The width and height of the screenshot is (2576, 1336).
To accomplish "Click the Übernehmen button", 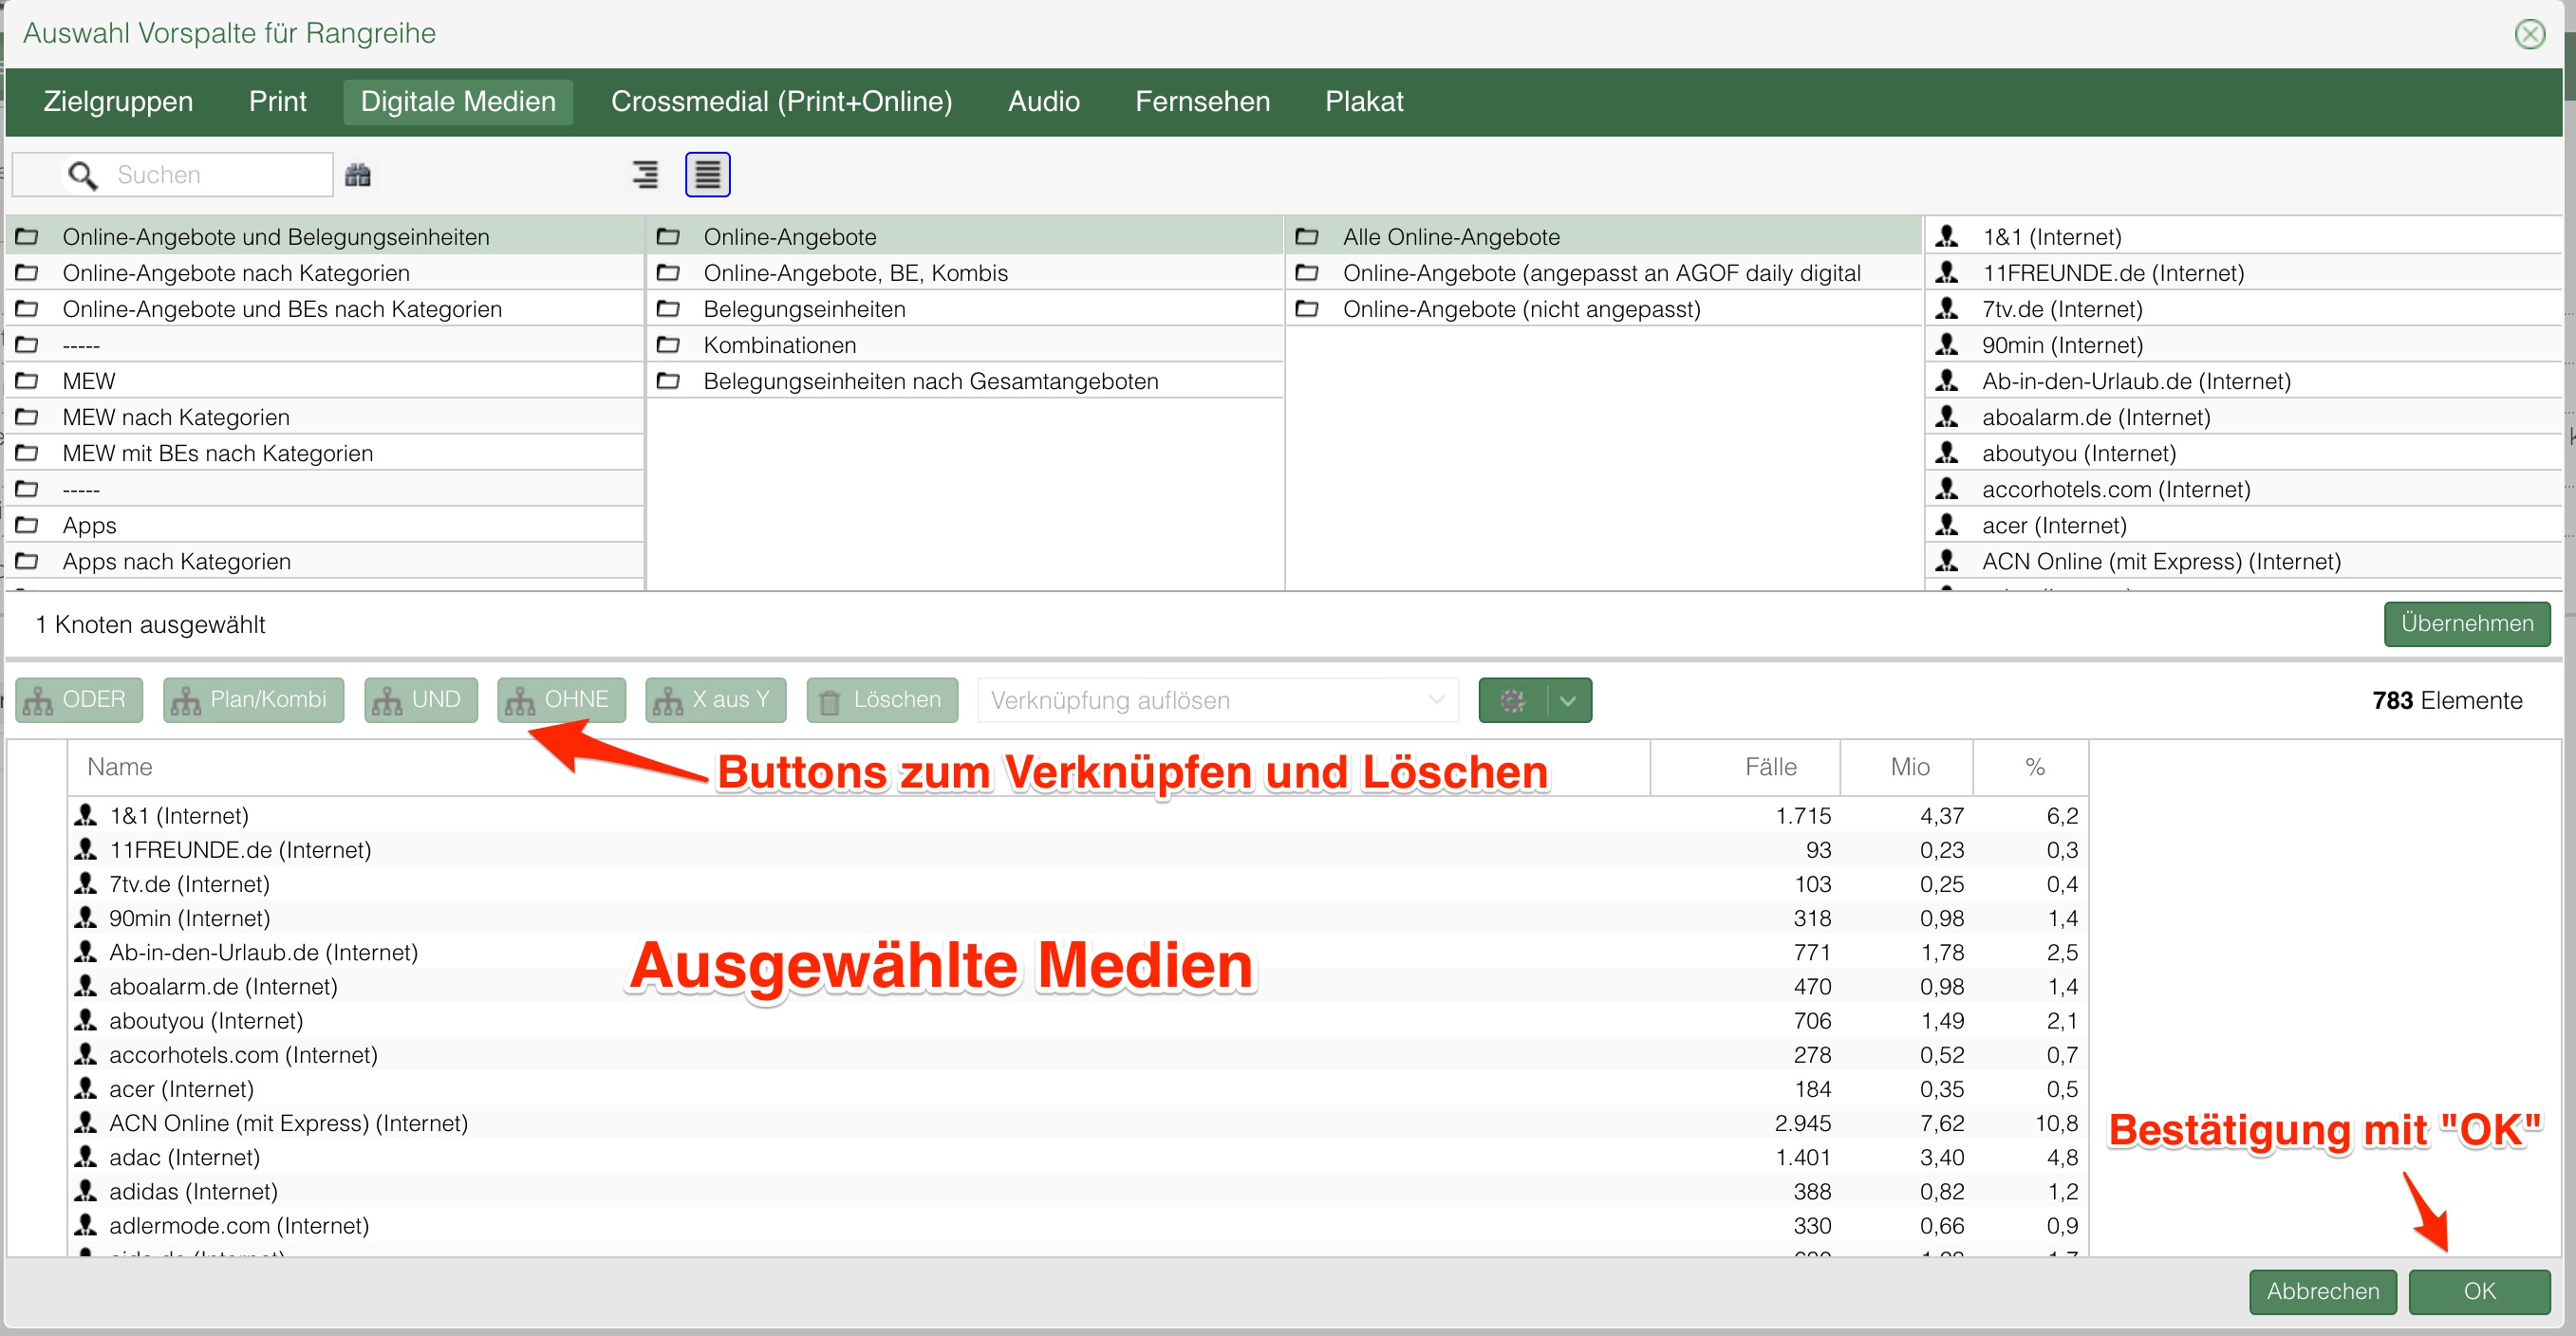I will pos(2466,624).
